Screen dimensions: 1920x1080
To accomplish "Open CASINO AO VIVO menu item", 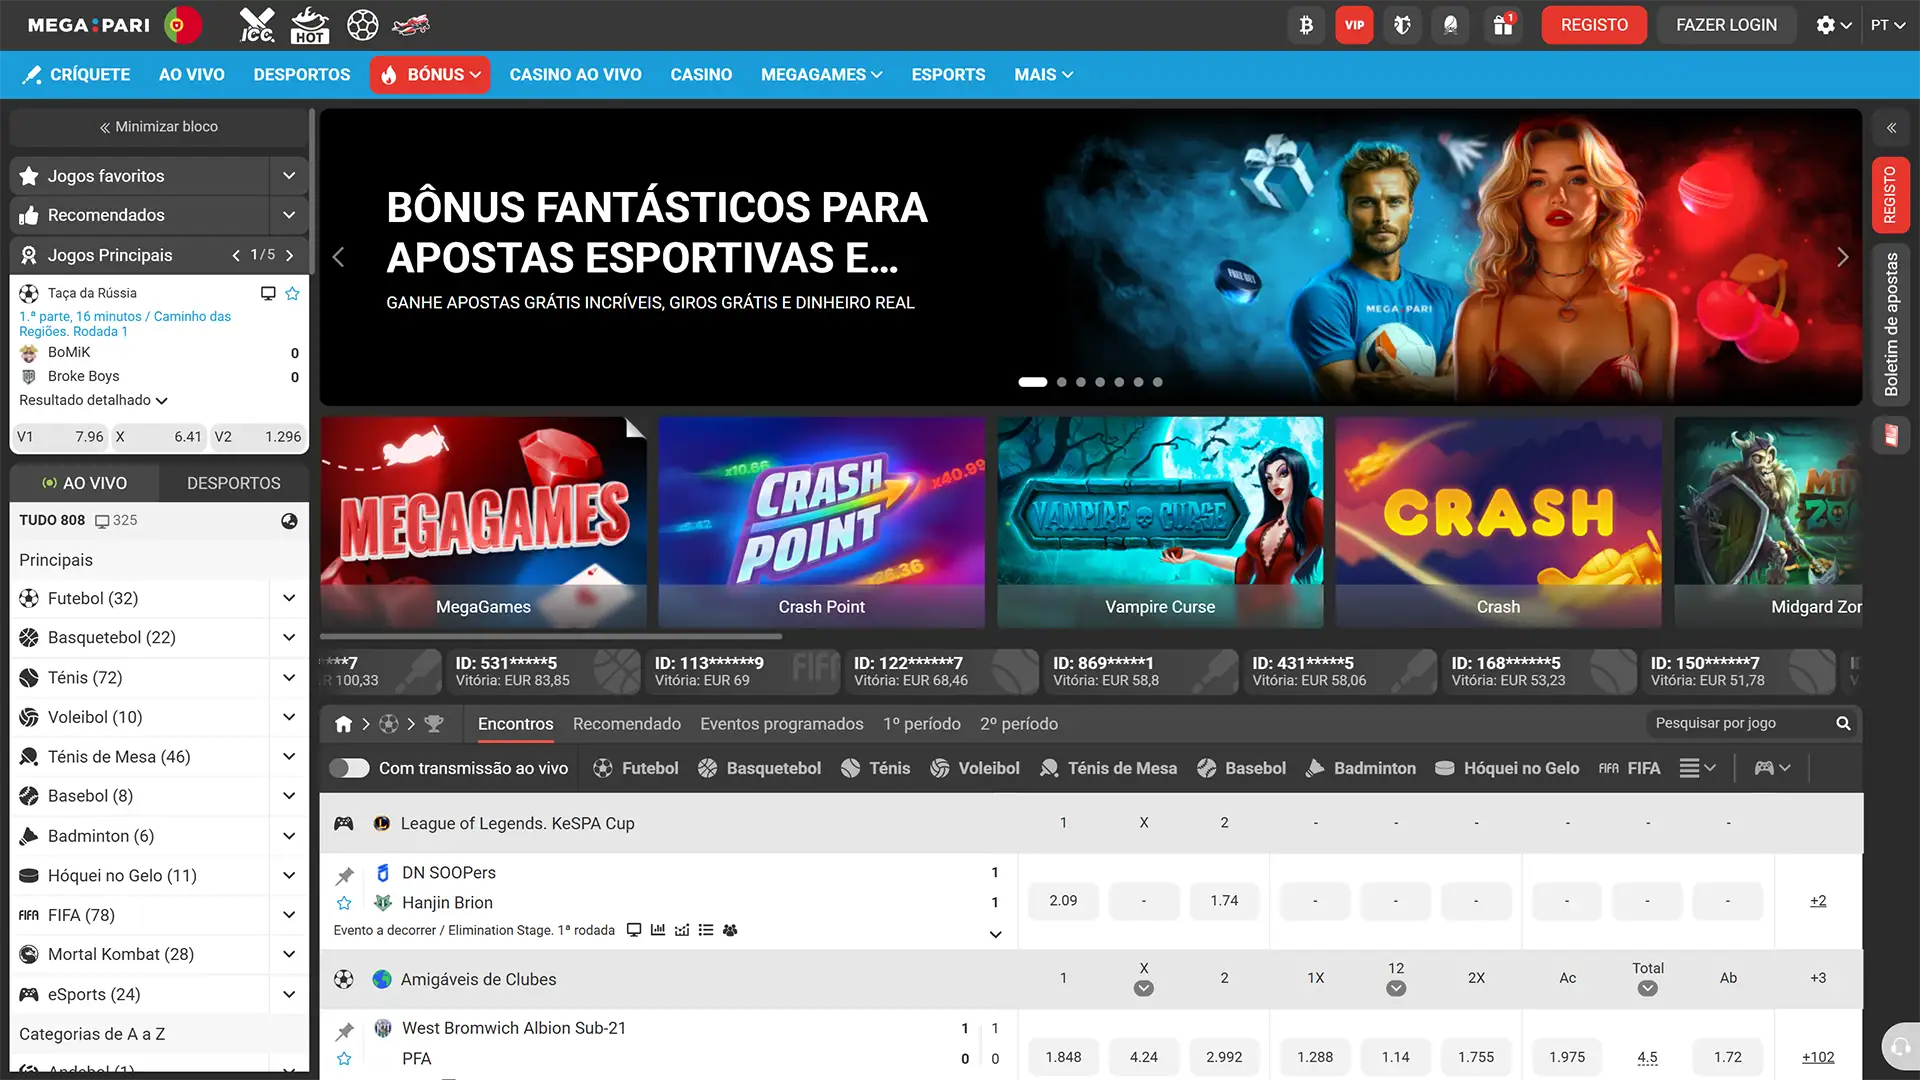I will 575,75.
